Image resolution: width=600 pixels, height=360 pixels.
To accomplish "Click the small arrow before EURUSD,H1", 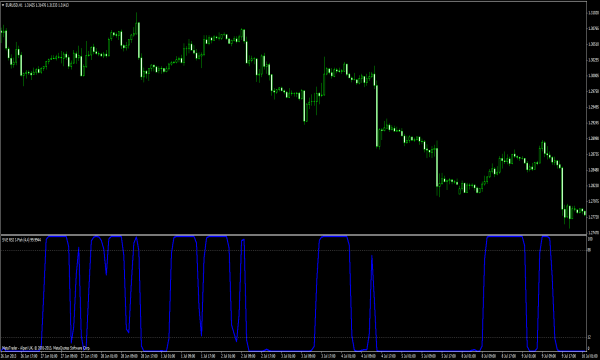I will click(3, 5).
